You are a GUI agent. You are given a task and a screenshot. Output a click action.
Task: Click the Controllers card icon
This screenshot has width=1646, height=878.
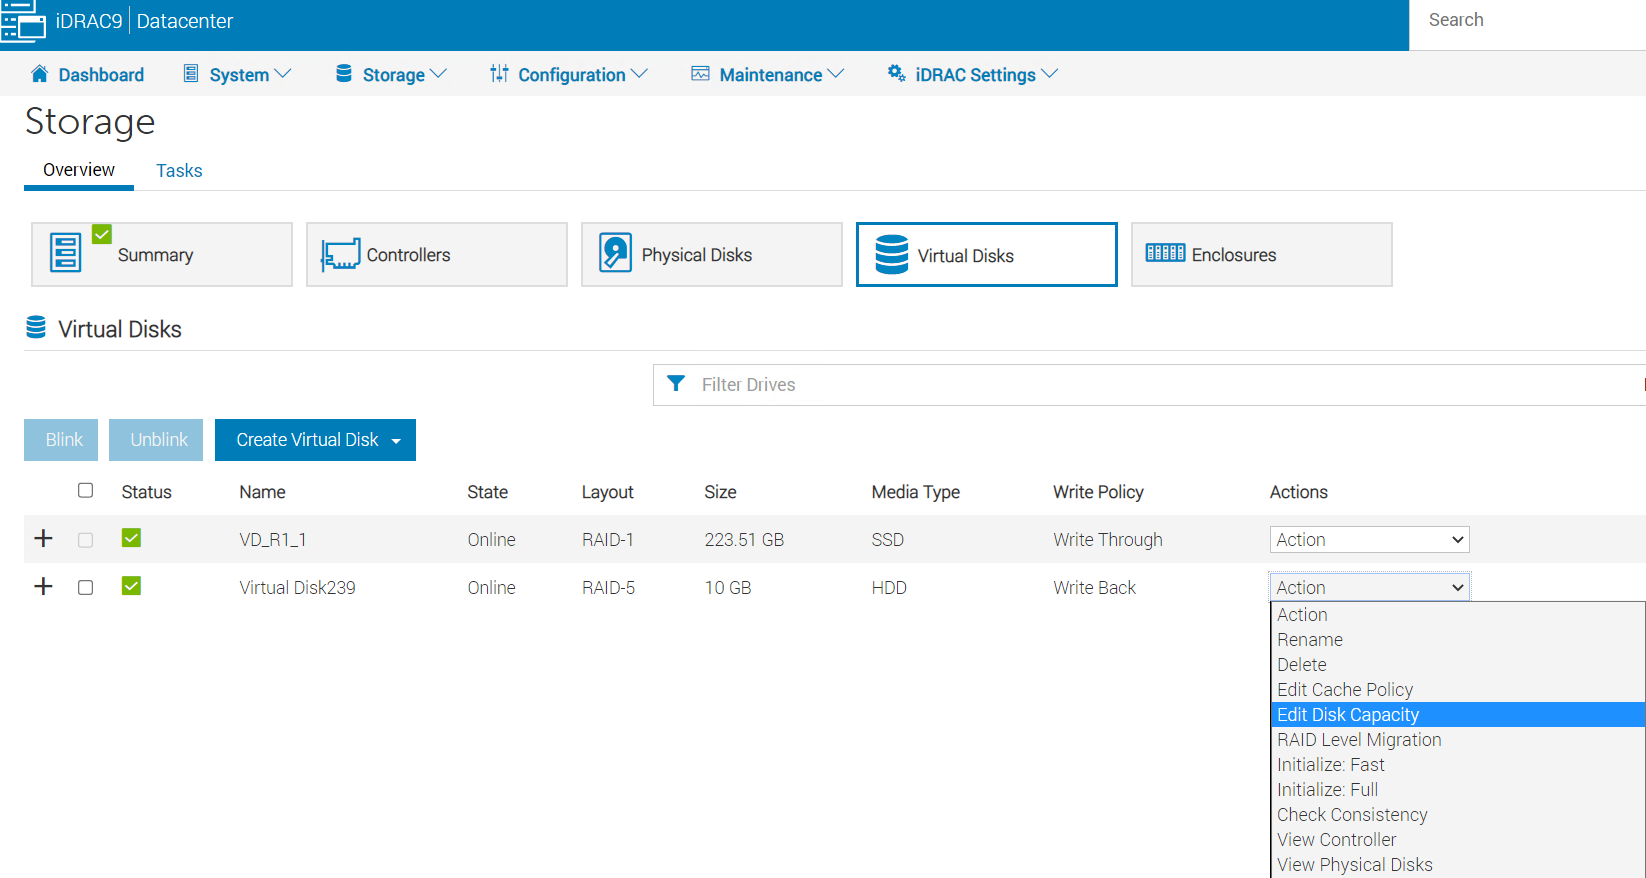(340, 255)
